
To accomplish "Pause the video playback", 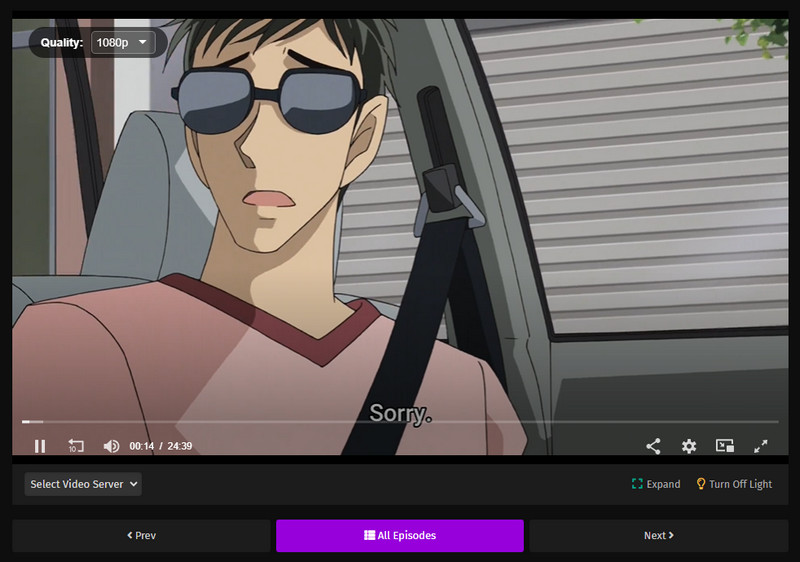I will coord(40,446).
